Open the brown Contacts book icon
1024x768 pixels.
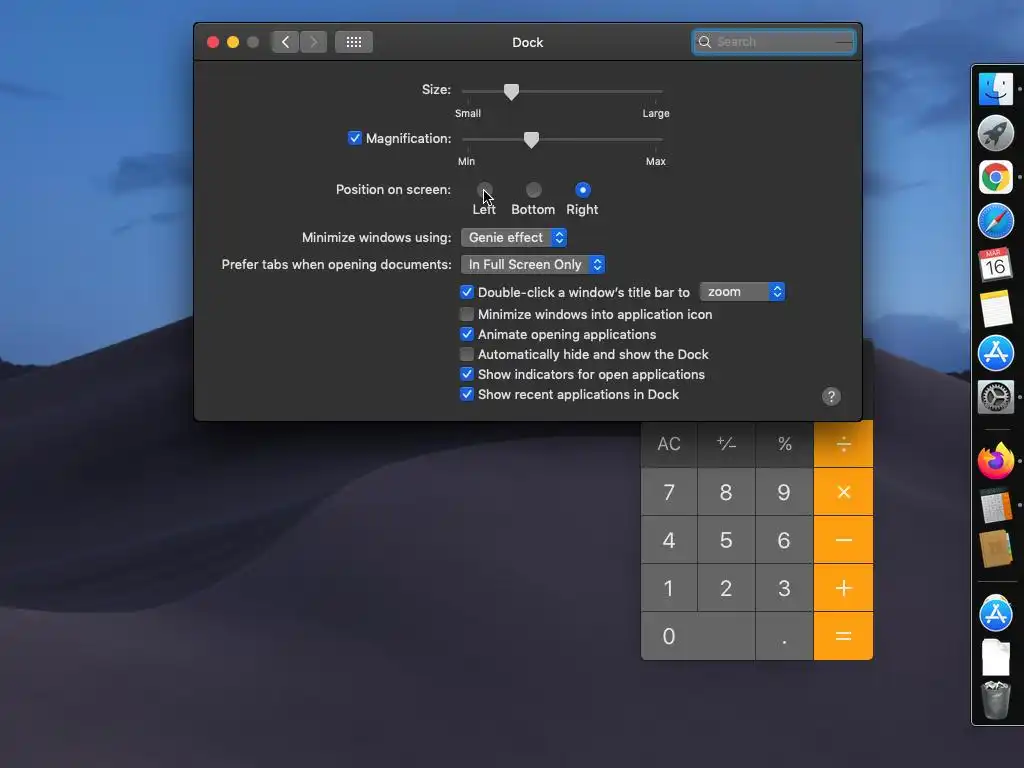point(995,549)
